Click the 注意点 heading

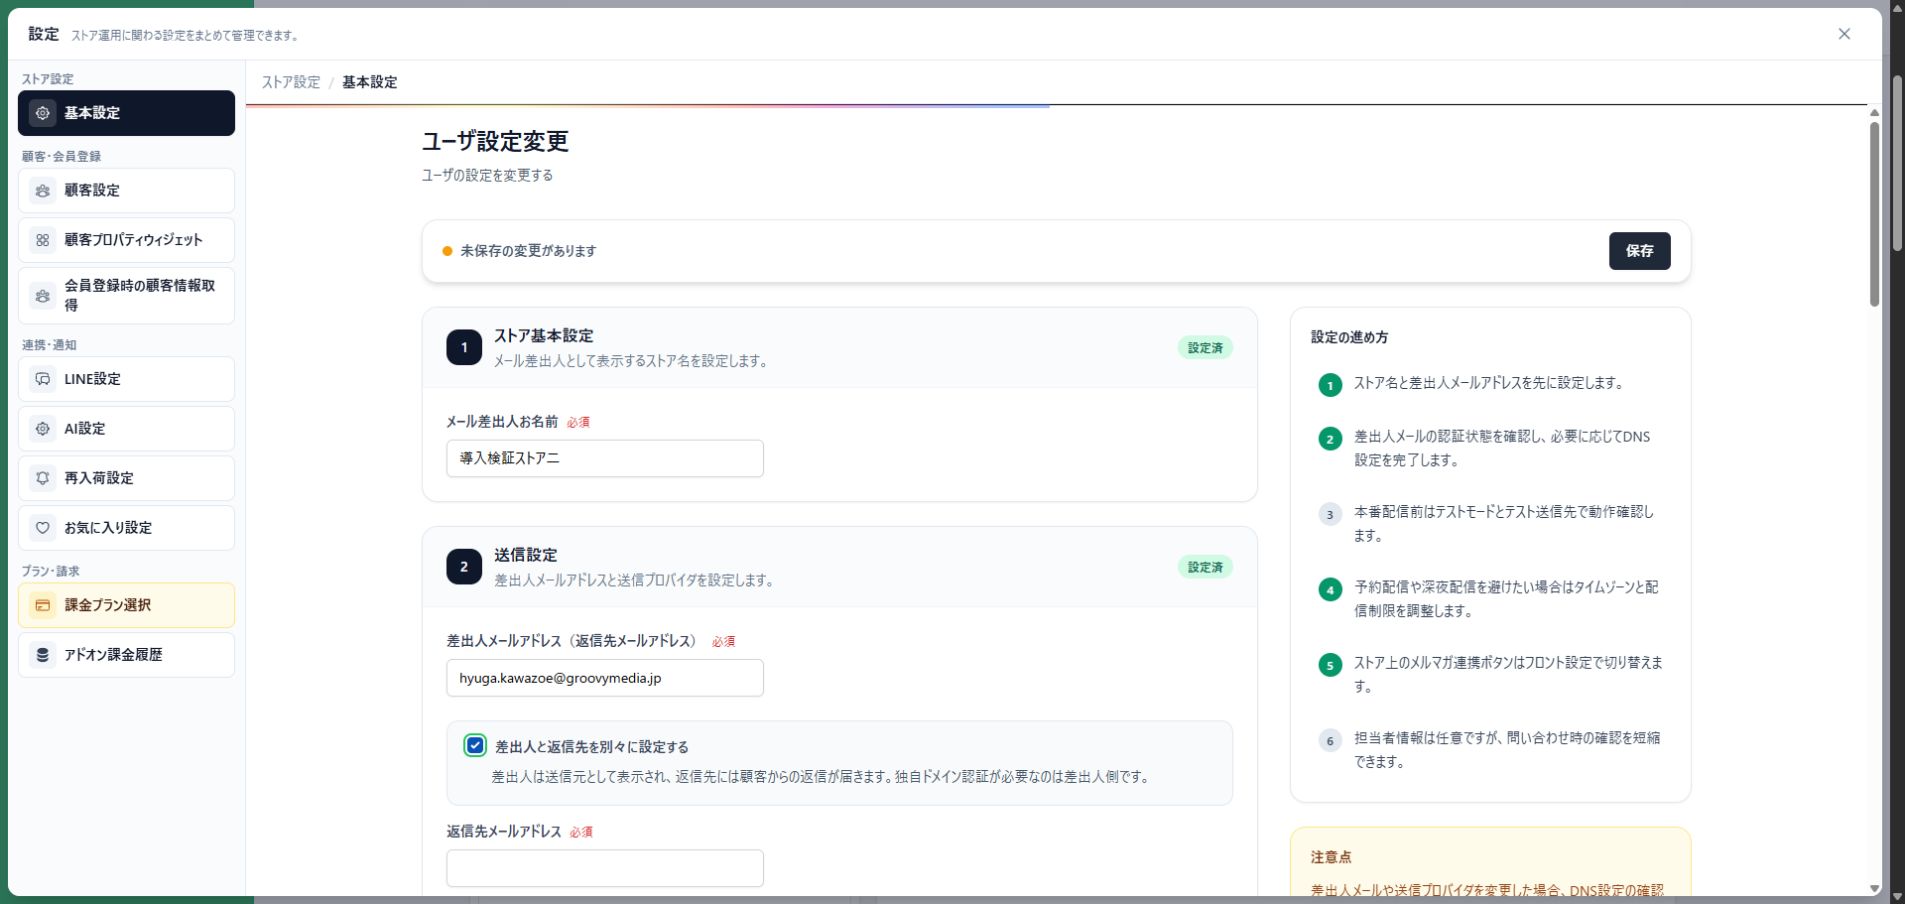(x=1331, y=857)
